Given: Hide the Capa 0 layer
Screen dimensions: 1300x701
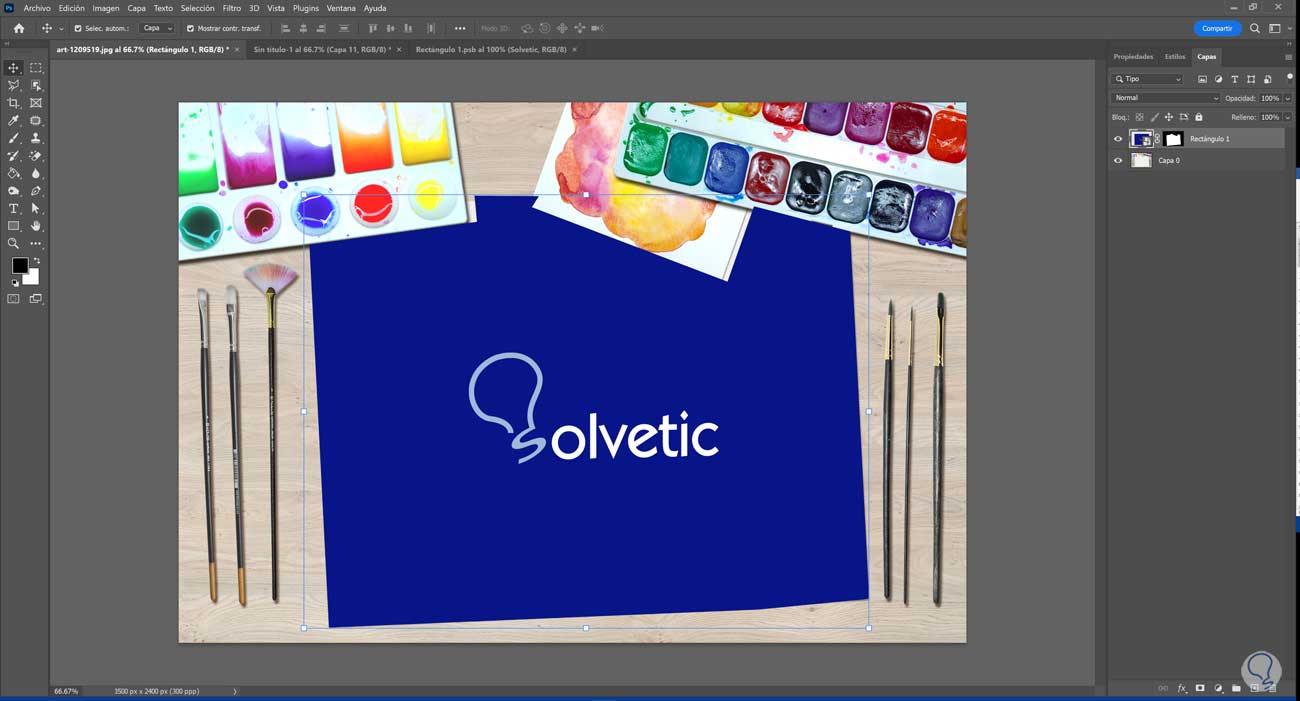Looking at the screenshot, I should (x=1118, y=160).
